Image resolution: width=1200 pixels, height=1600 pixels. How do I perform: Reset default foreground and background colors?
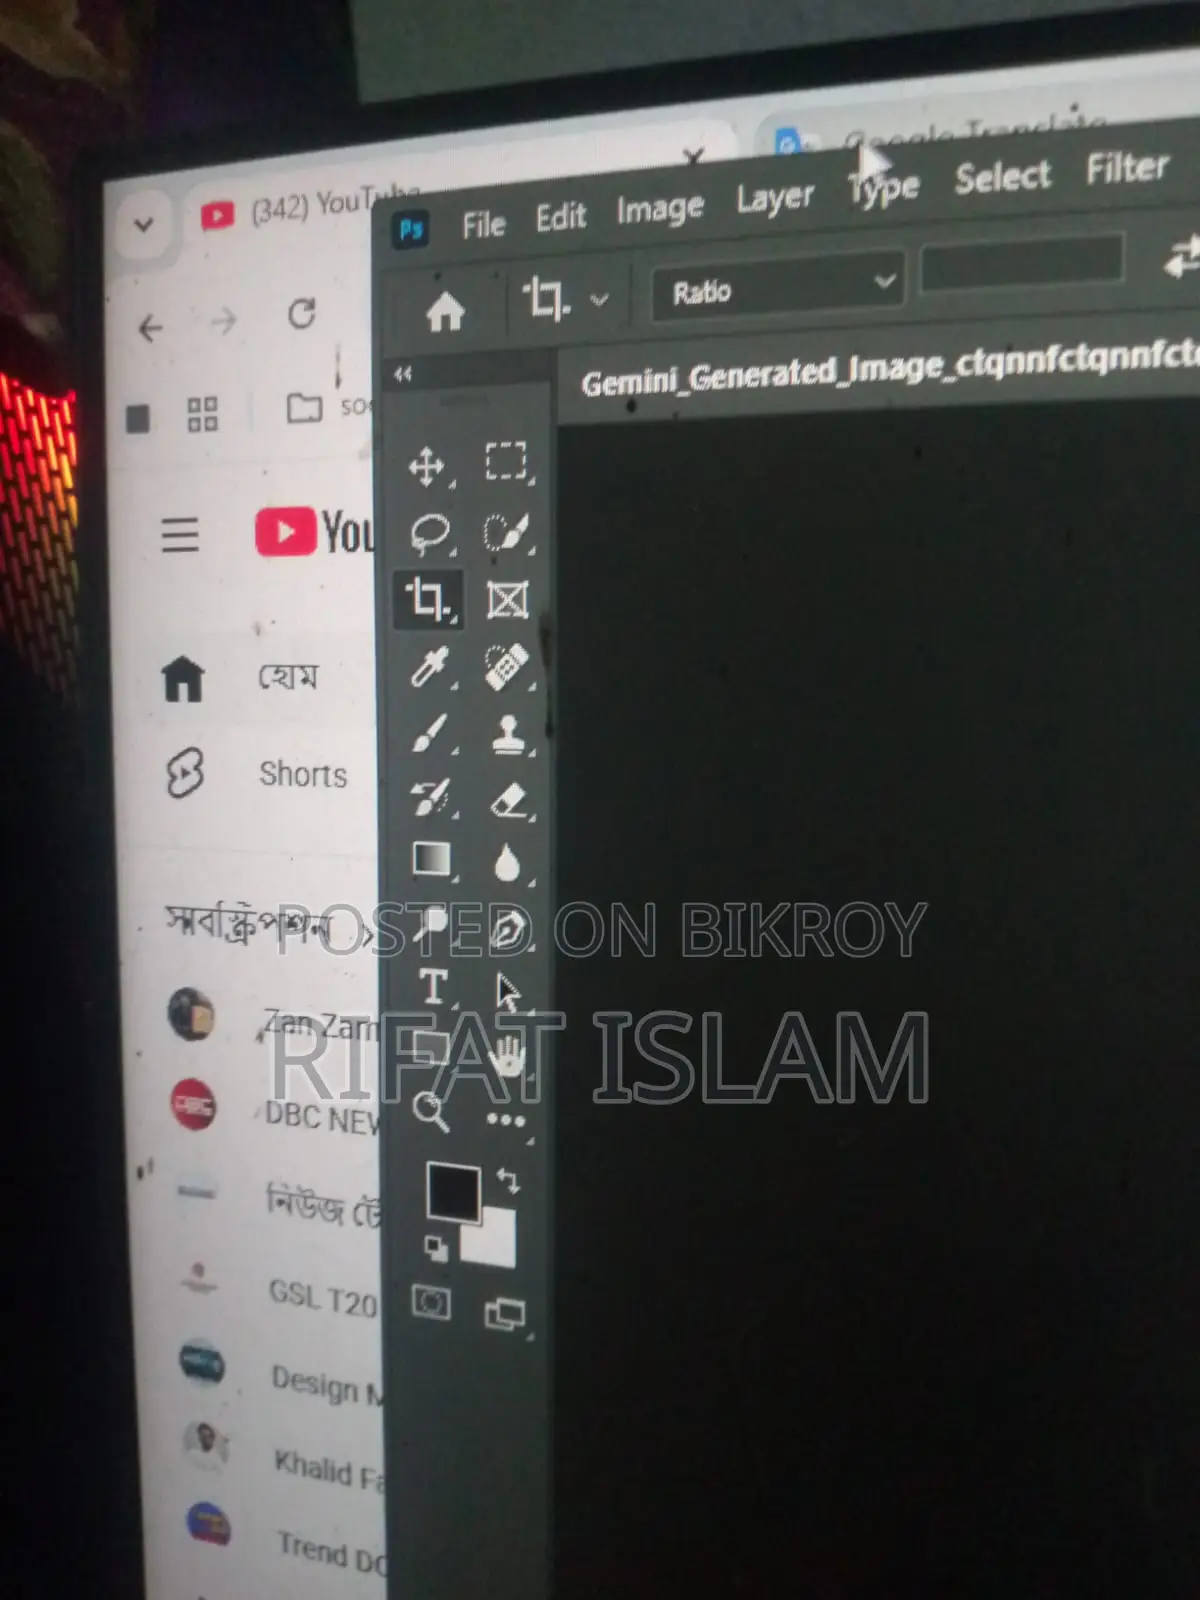coord(436,1247)
